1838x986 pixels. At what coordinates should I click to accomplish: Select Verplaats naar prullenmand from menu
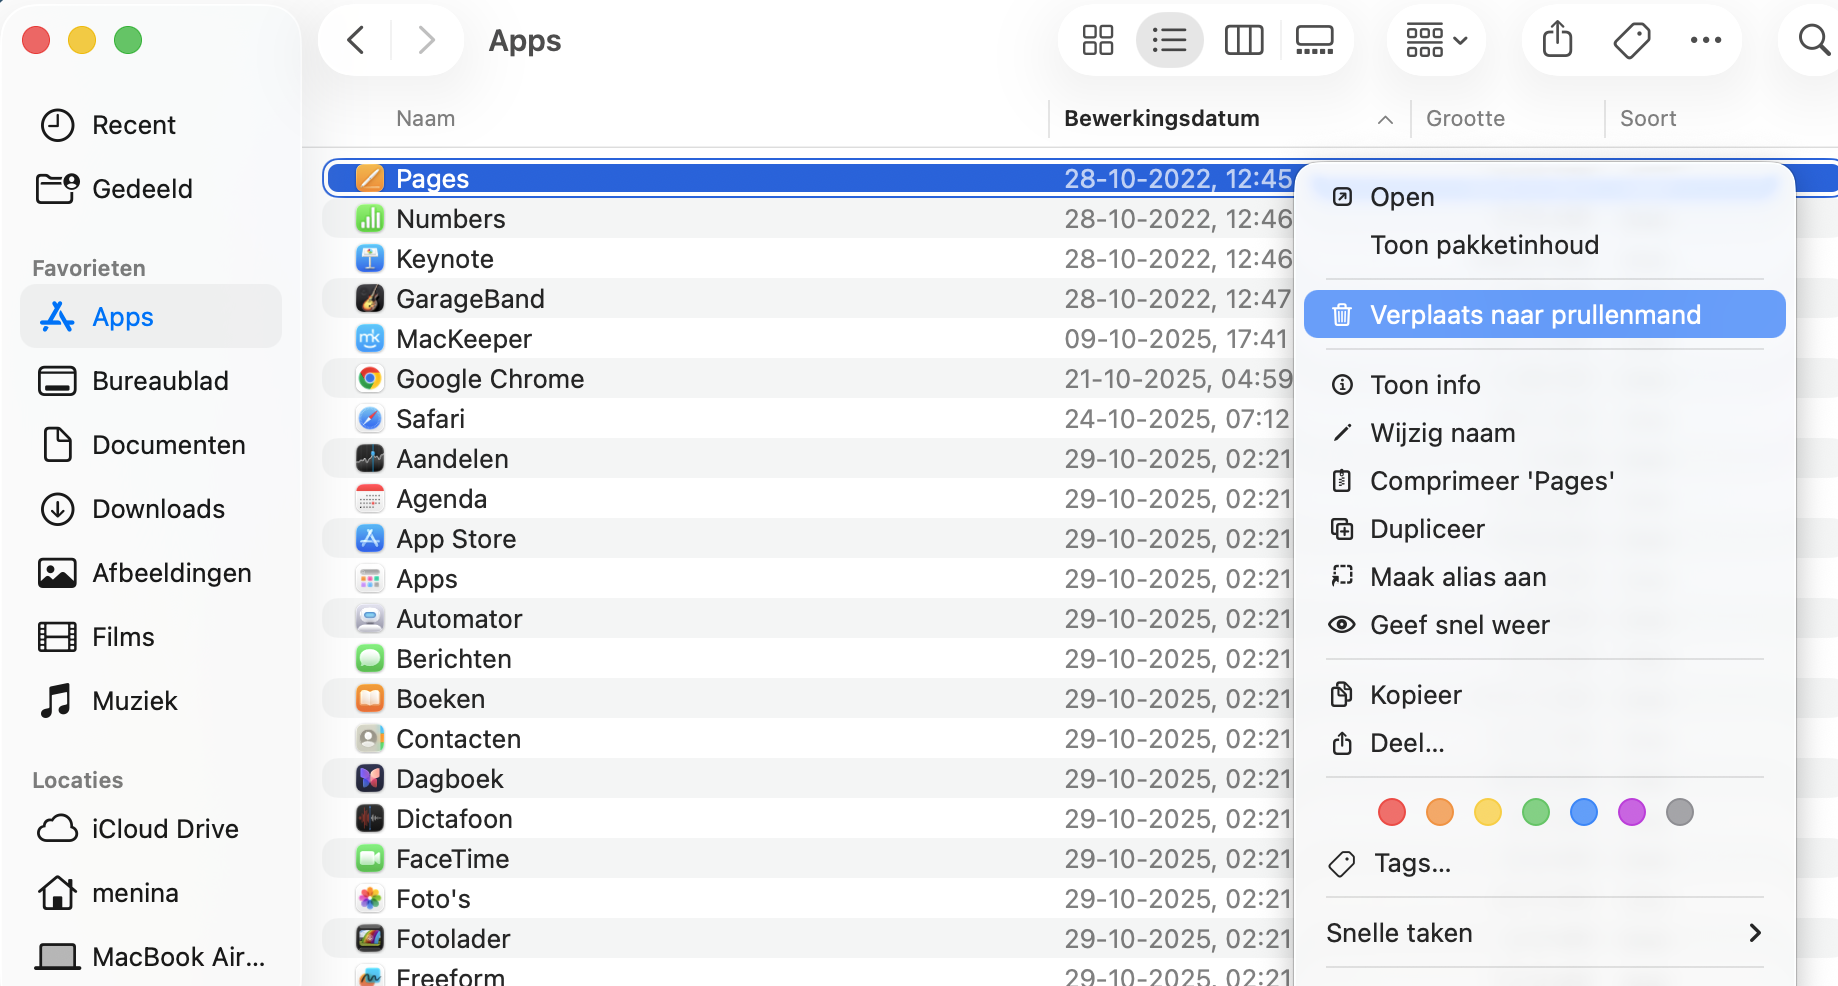pos(1535,313)
